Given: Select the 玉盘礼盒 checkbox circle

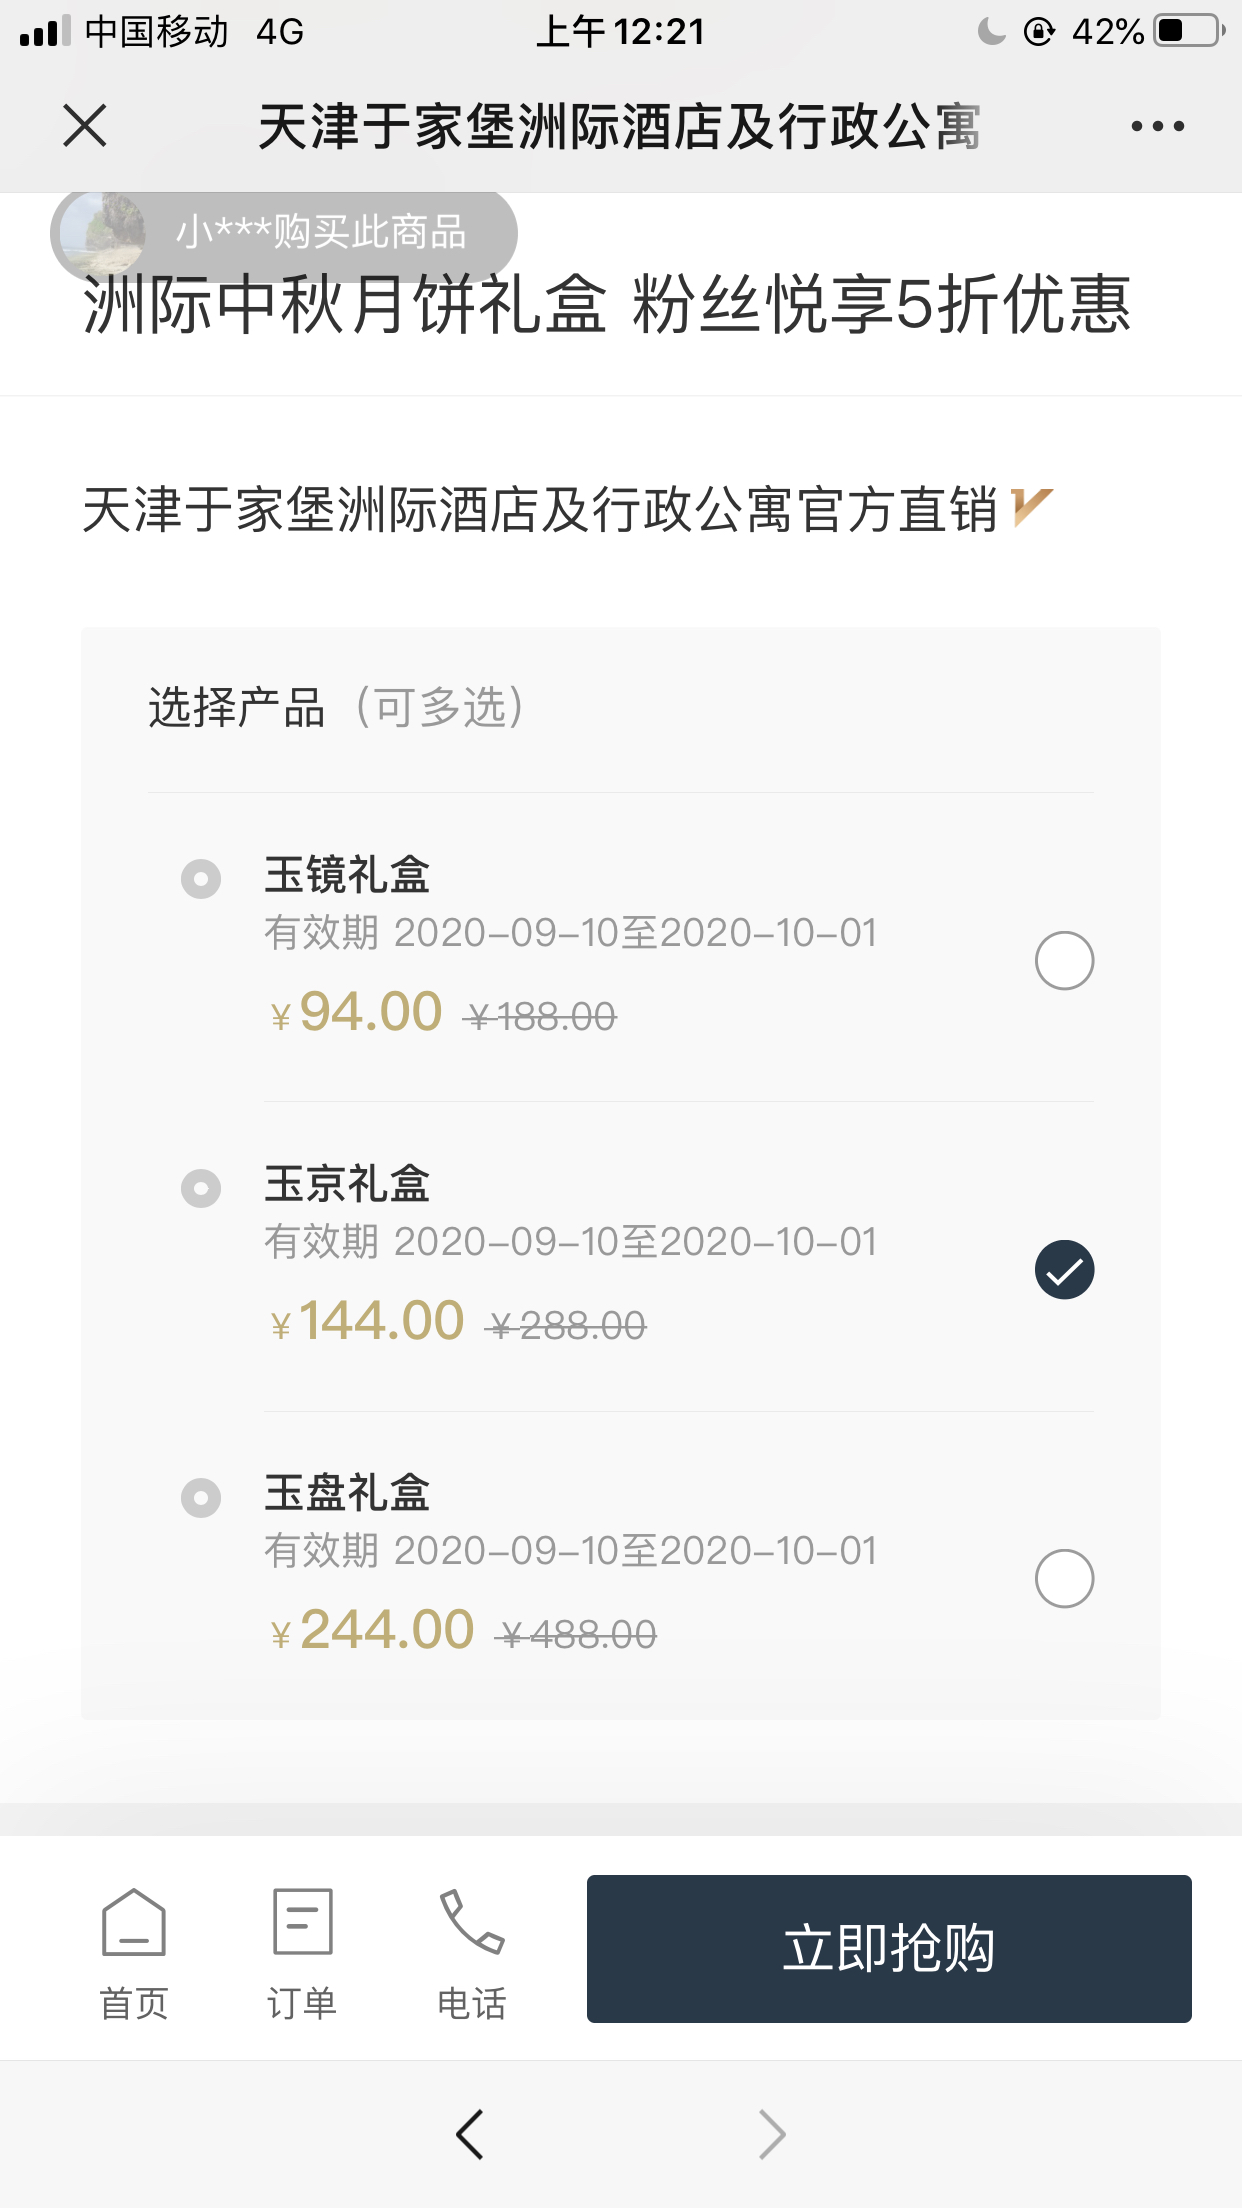Looking at the screenshot, I should [x=1065, y=1579].
